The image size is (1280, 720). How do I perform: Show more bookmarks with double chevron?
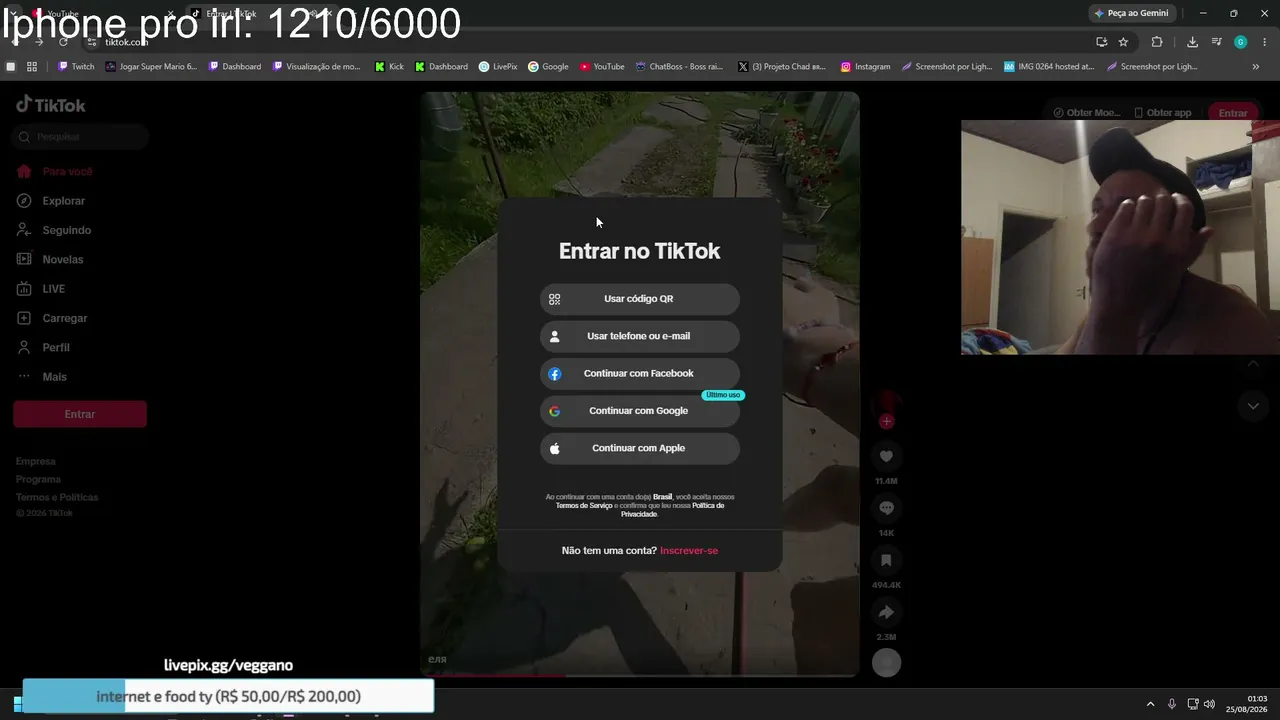tap(1256, 67)
